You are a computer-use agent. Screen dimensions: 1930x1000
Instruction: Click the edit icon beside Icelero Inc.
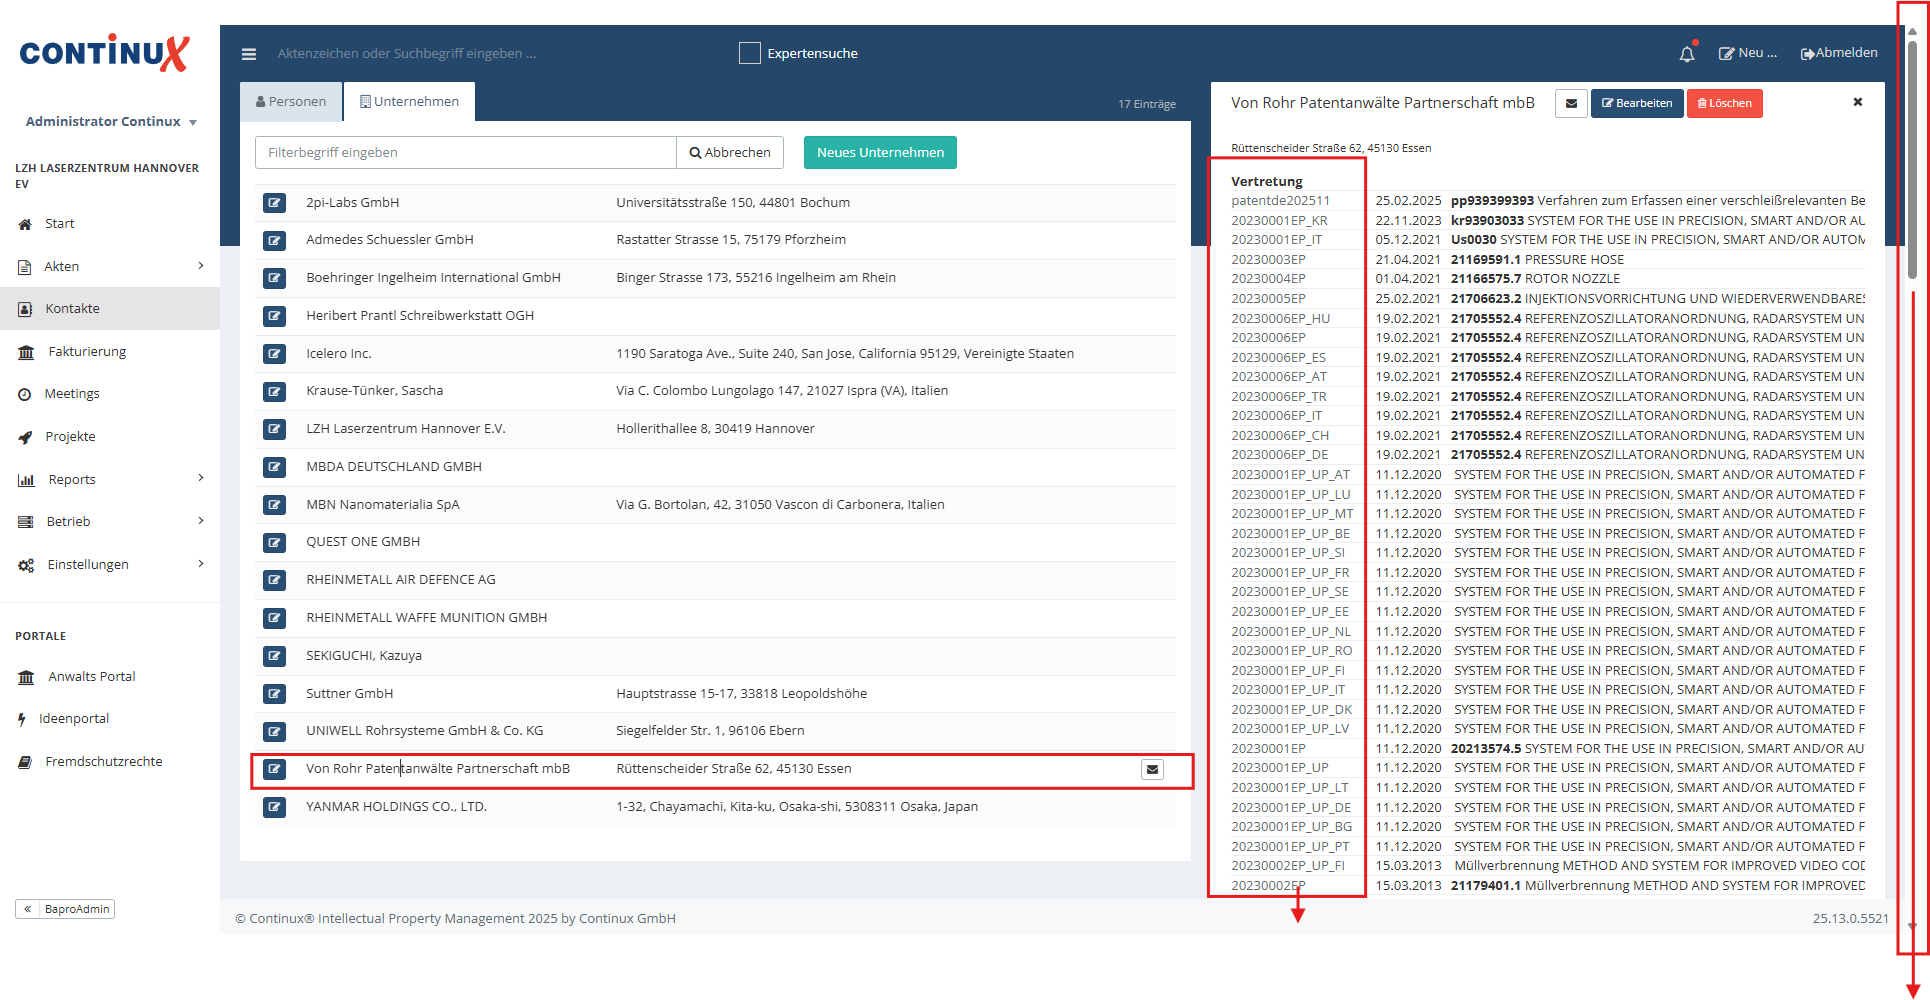pos(274,354)
